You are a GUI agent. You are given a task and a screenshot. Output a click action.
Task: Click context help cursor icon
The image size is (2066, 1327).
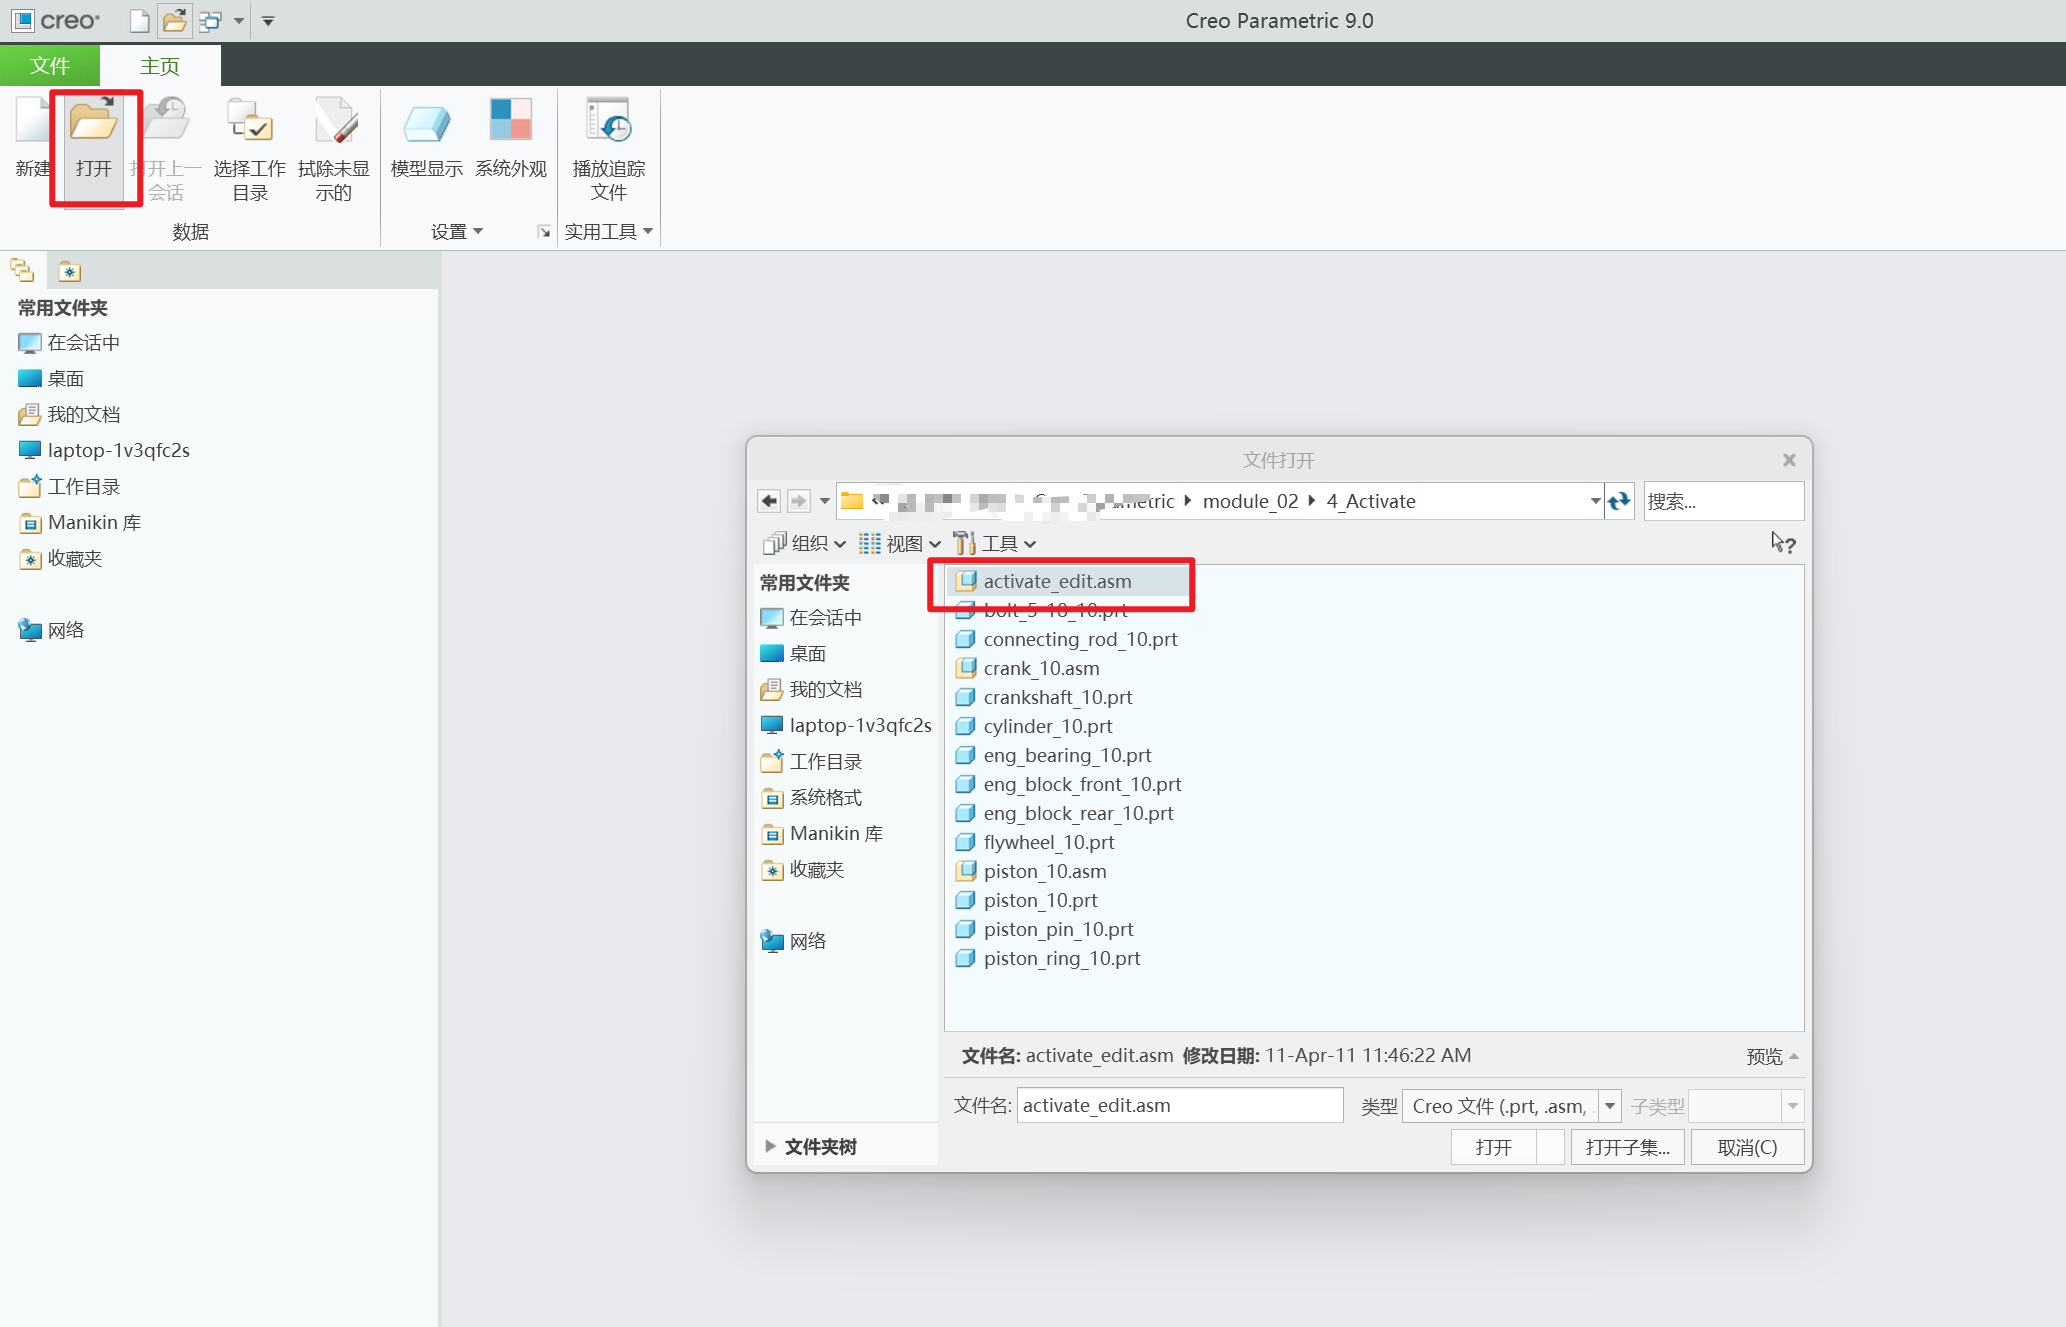click(1783, 543)
